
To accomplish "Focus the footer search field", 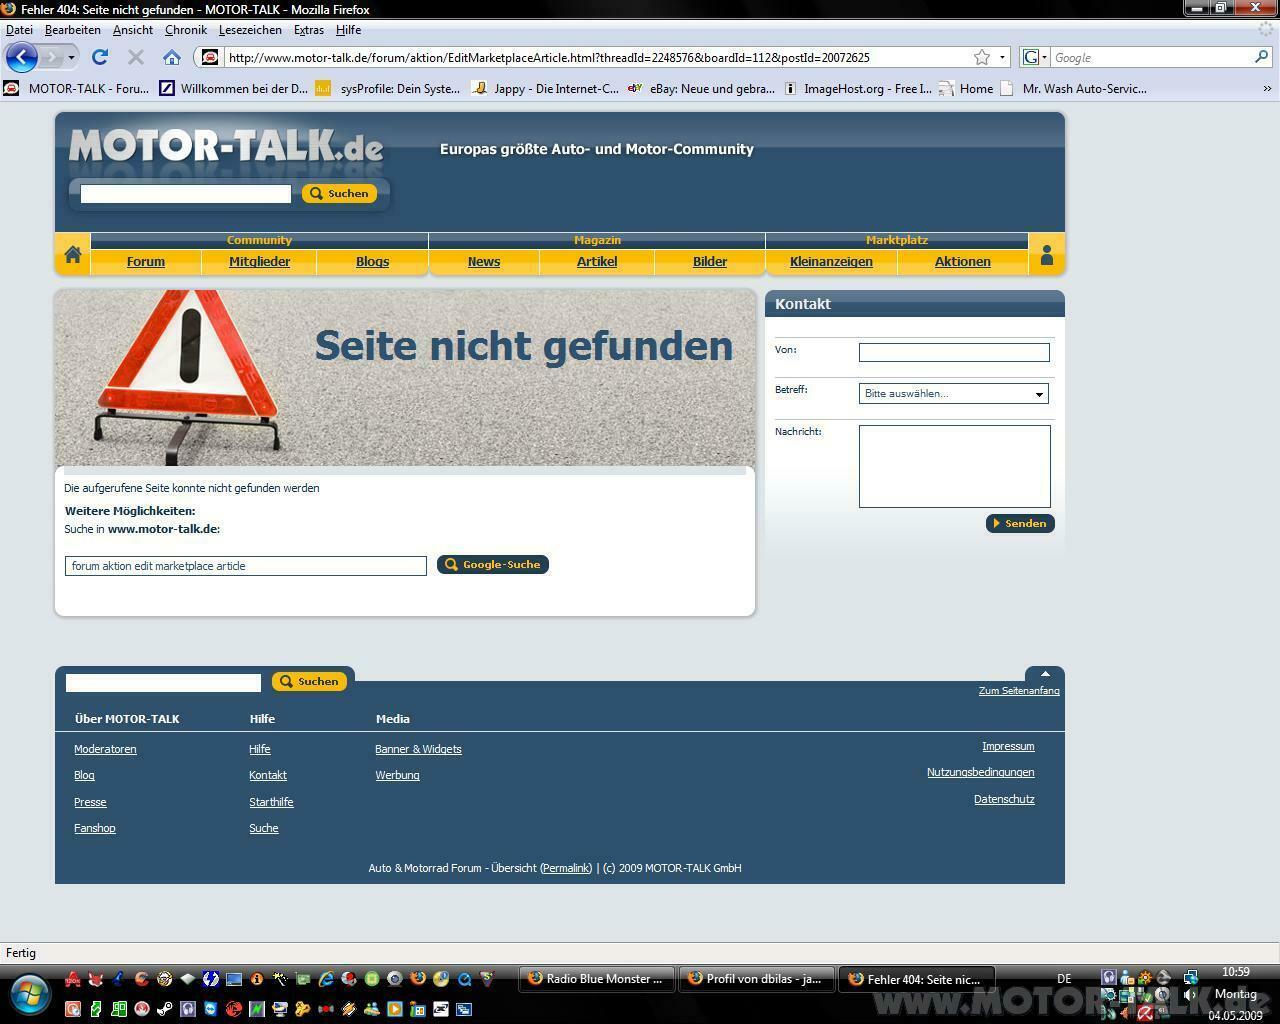I will click(x=163, y=683).
